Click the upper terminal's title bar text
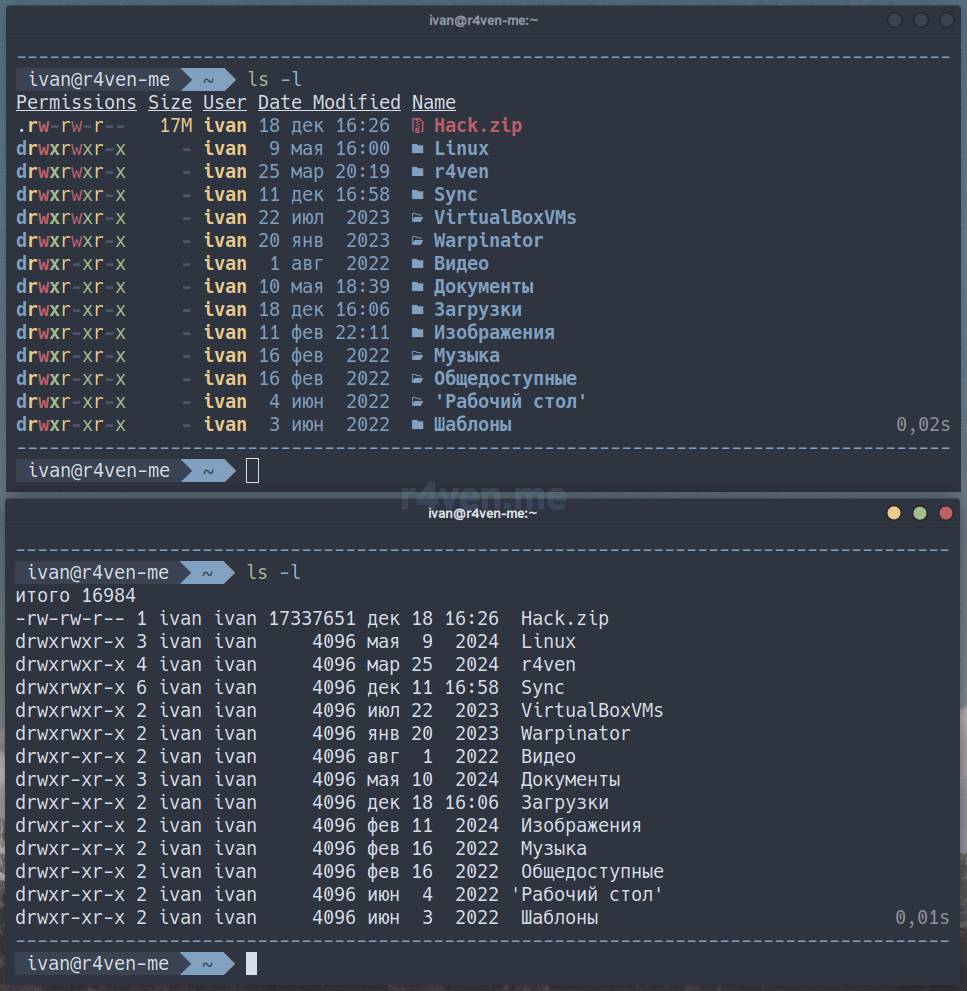The height and width of the screenshot is (991, 967). tap(483, 20)
